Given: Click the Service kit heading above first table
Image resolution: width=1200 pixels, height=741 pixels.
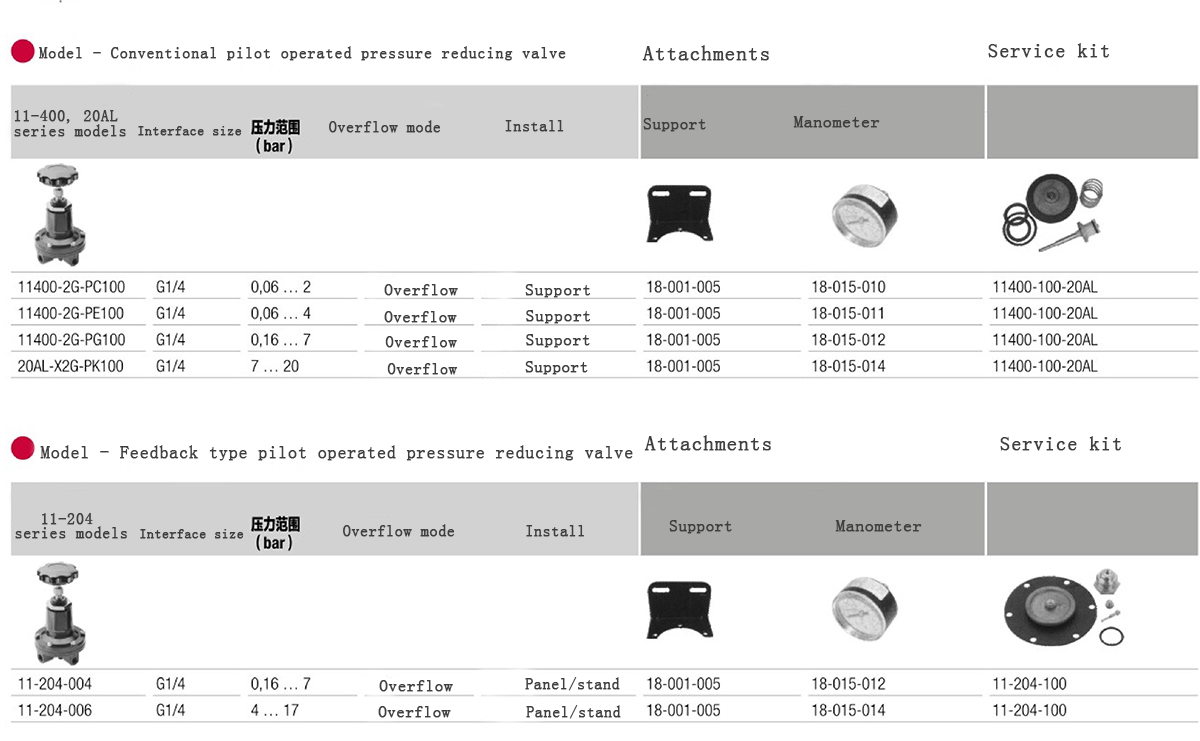Looking at the screenshot, I should point(1048,51).
